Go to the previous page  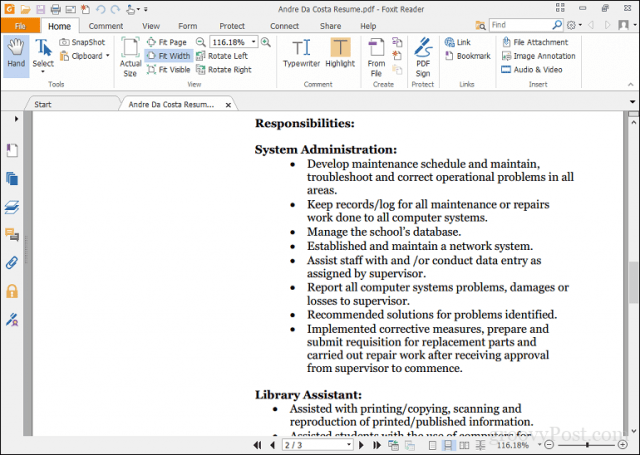coord(273,445)
